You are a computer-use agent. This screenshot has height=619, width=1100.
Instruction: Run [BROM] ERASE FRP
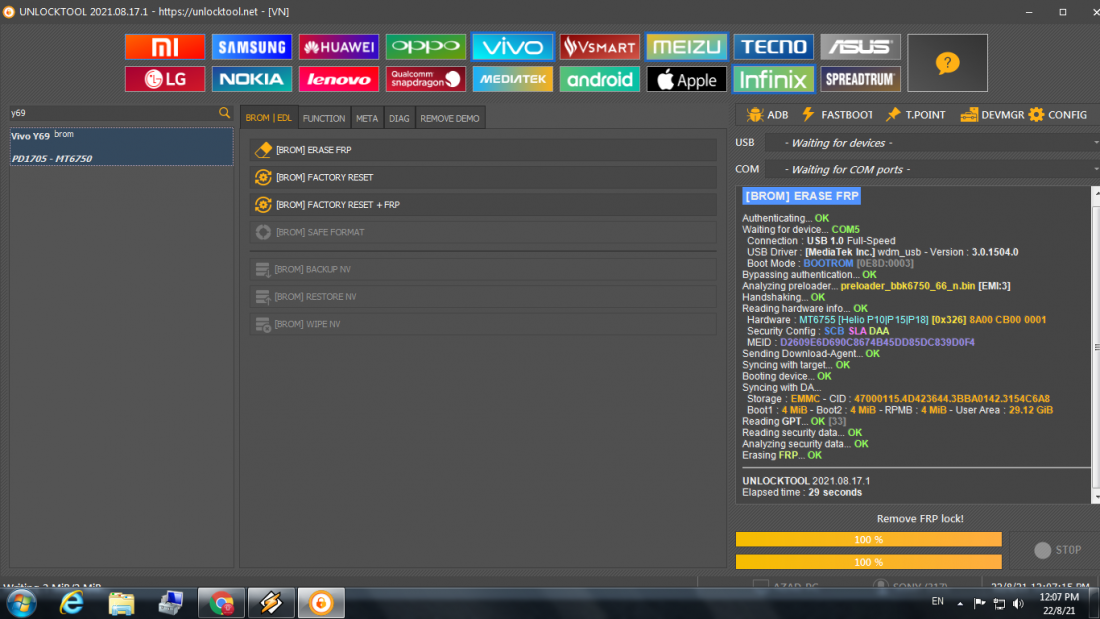(x=483, y=149)
